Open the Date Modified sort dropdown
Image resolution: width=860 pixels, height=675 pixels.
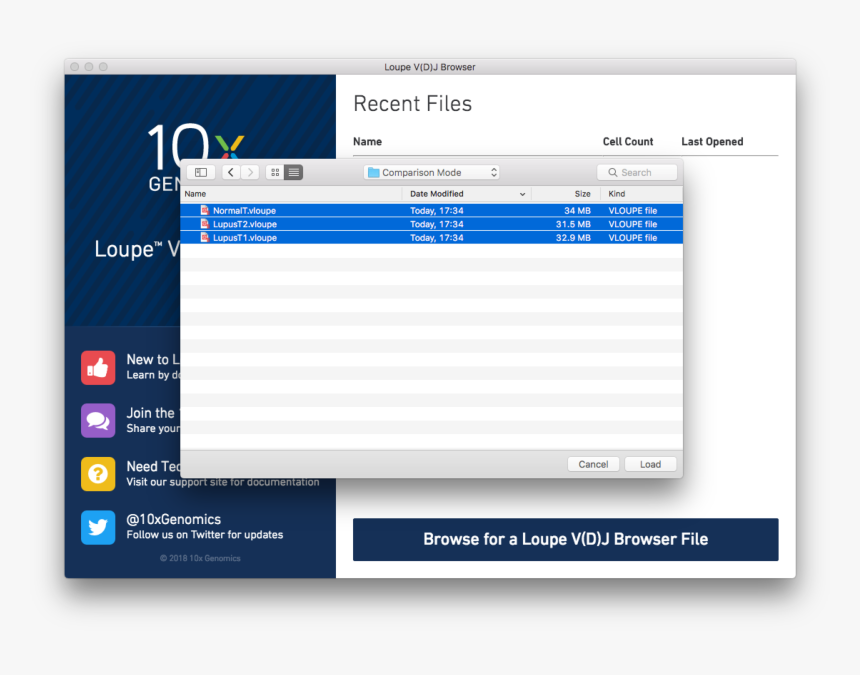(x=523, y=193)
